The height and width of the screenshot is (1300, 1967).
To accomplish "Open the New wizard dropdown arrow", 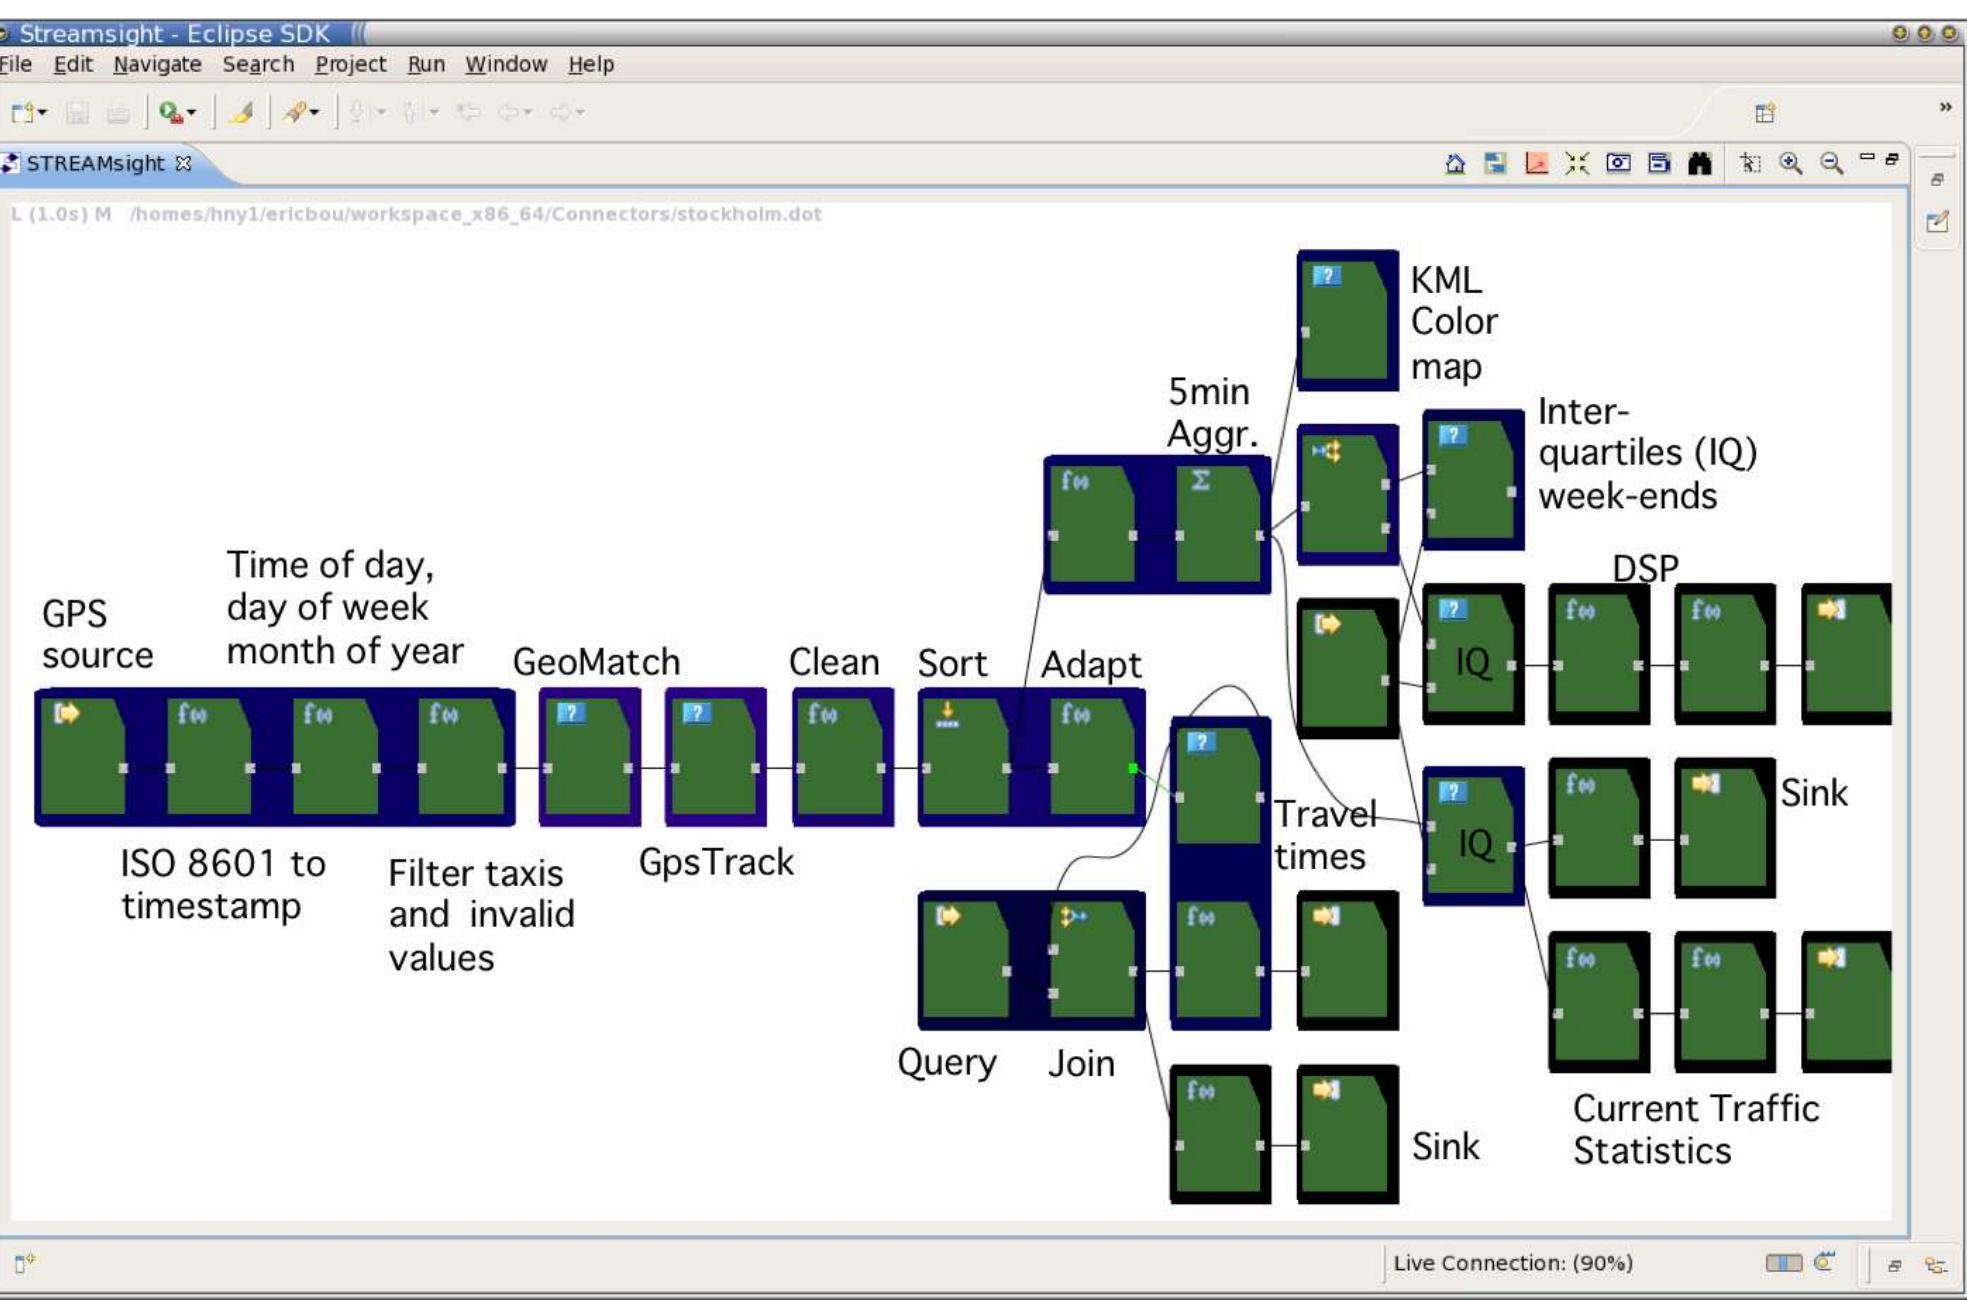I will tap(43, 113).
